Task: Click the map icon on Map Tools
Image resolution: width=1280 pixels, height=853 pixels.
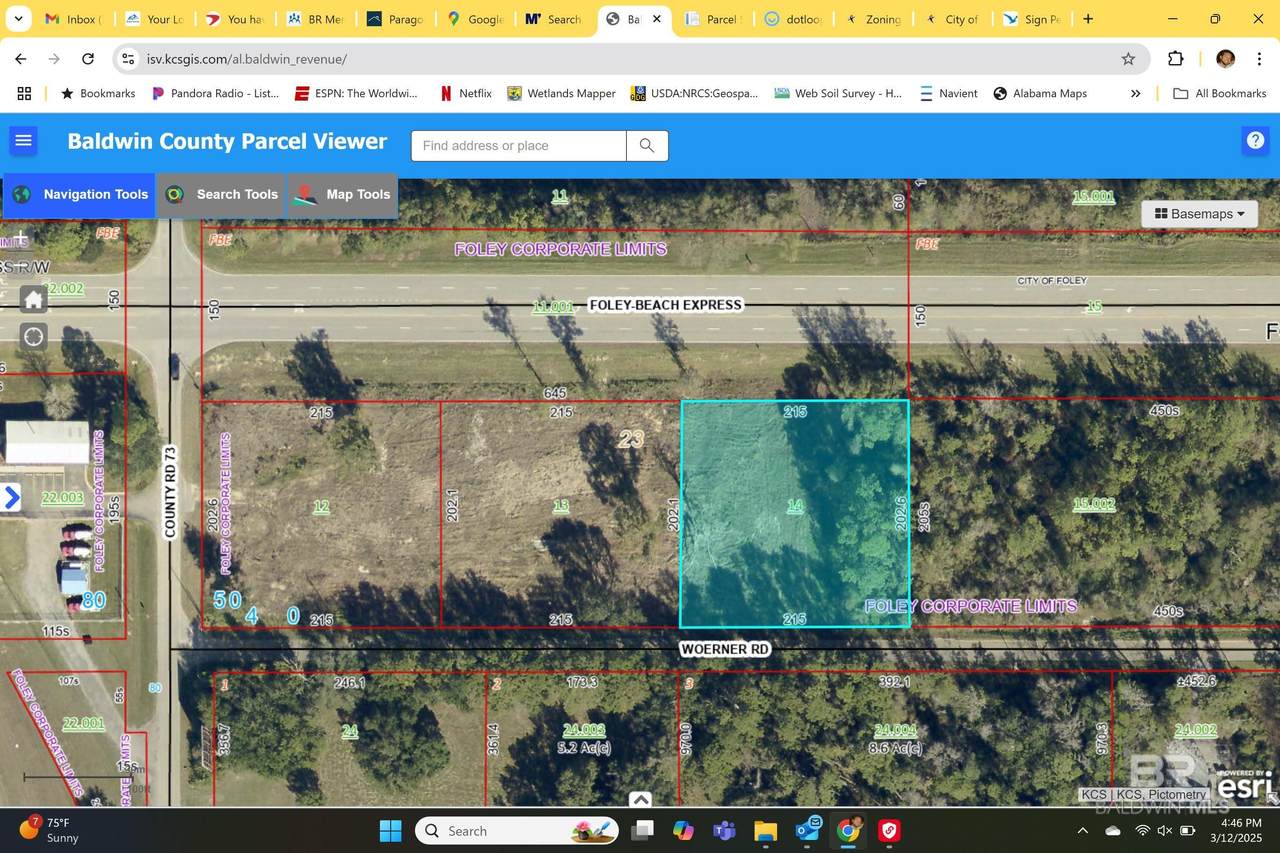Action: coord(306,194)
